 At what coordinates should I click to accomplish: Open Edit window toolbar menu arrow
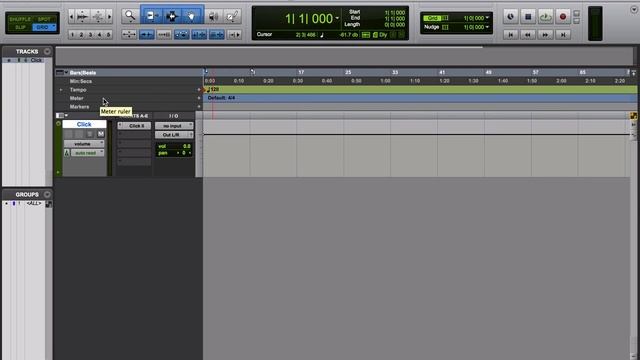(634, 10)
